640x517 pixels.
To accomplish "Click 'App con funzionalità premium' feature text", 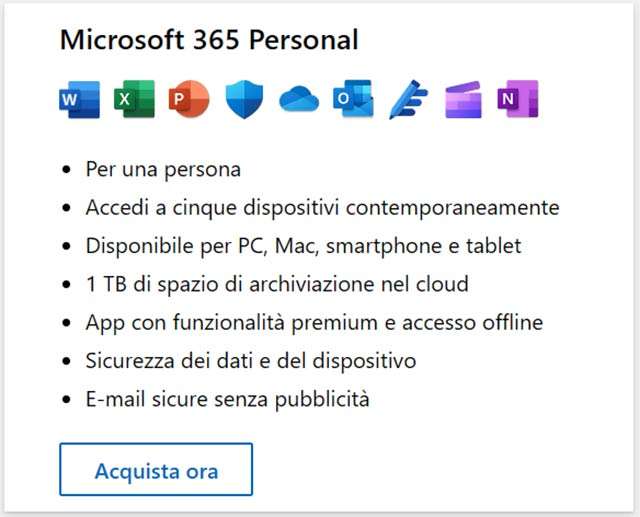I will click(314, 323).
